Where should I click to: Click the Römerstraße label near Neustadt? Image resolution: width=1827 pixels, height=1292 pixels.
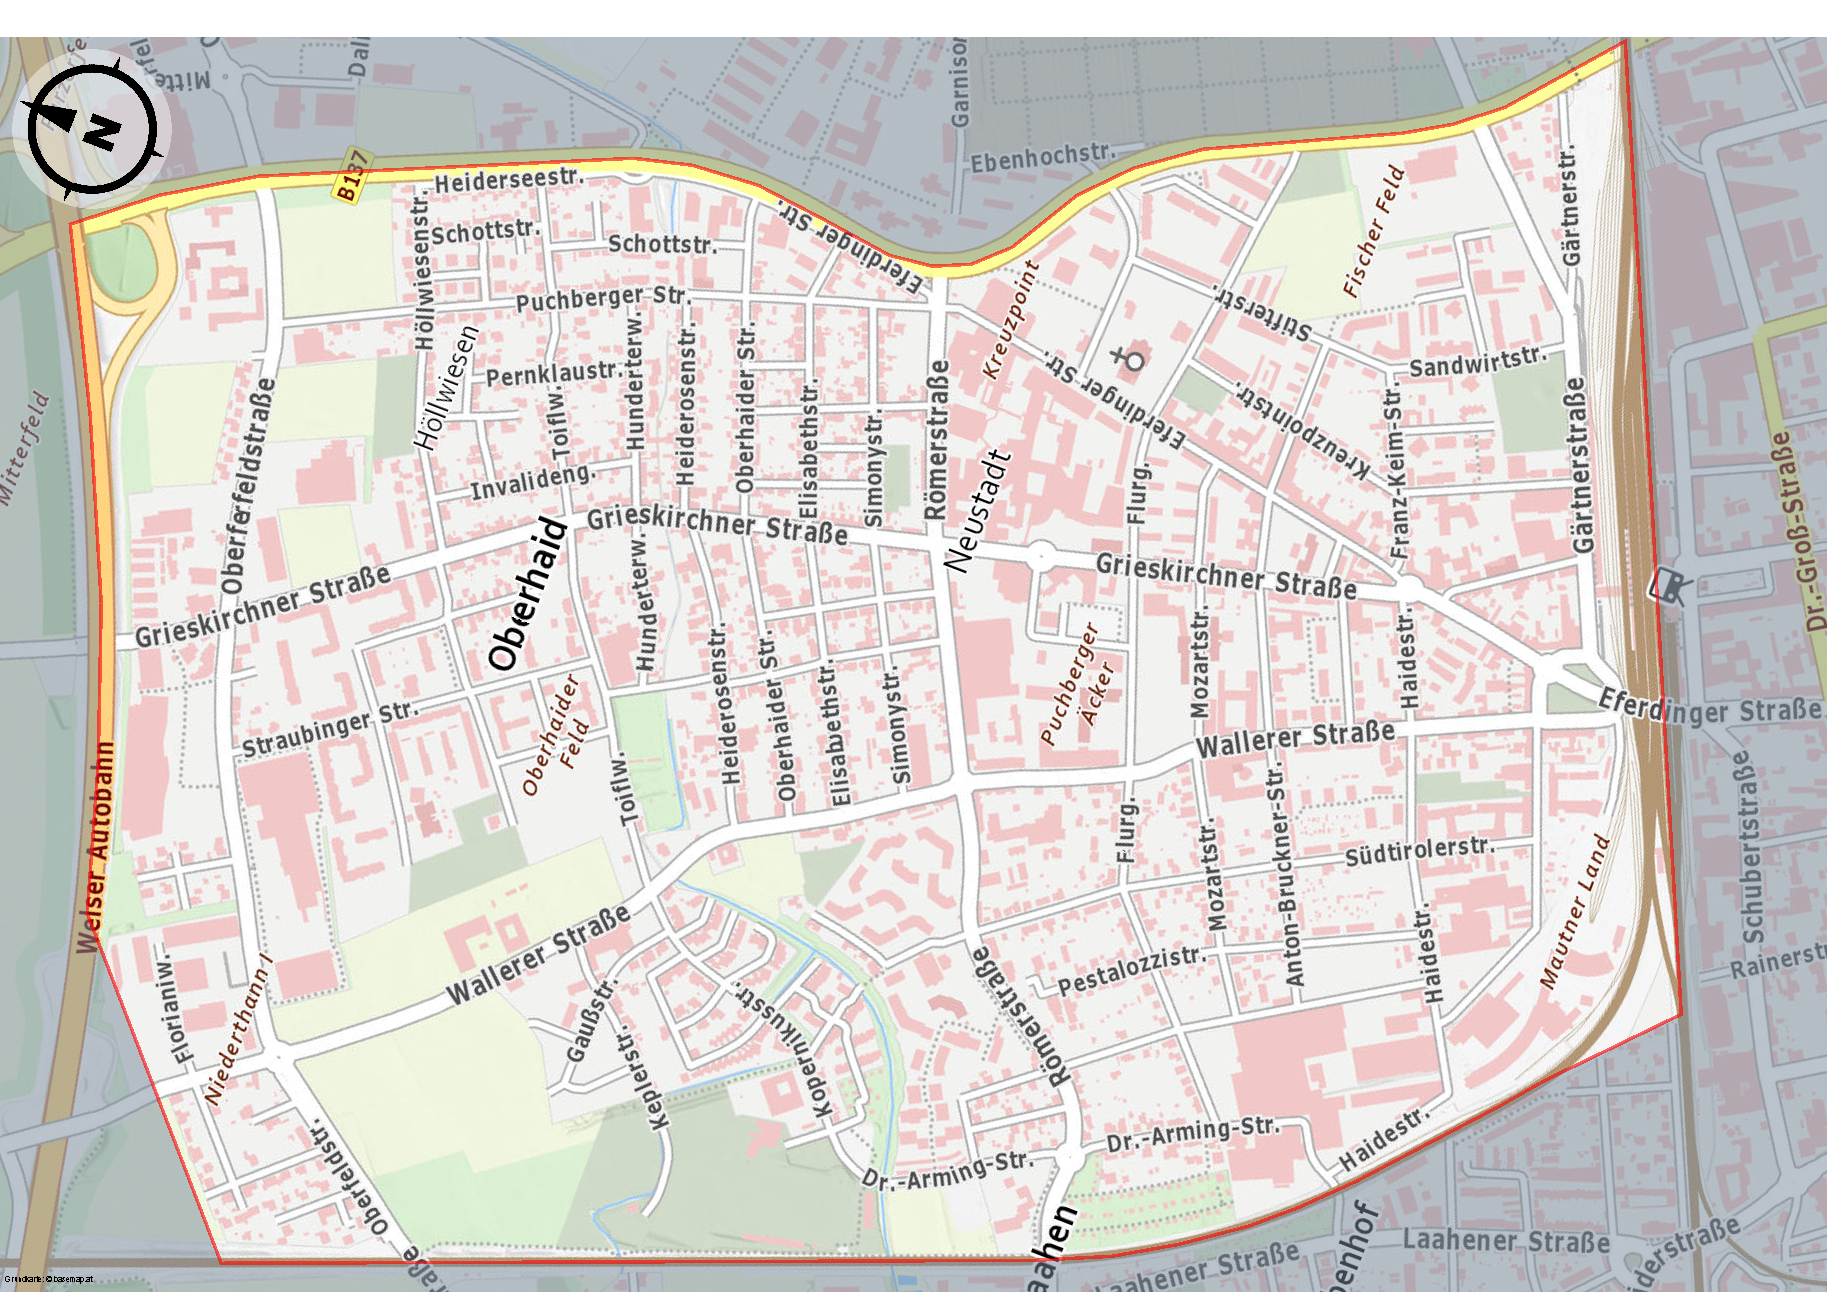point(935,440)
